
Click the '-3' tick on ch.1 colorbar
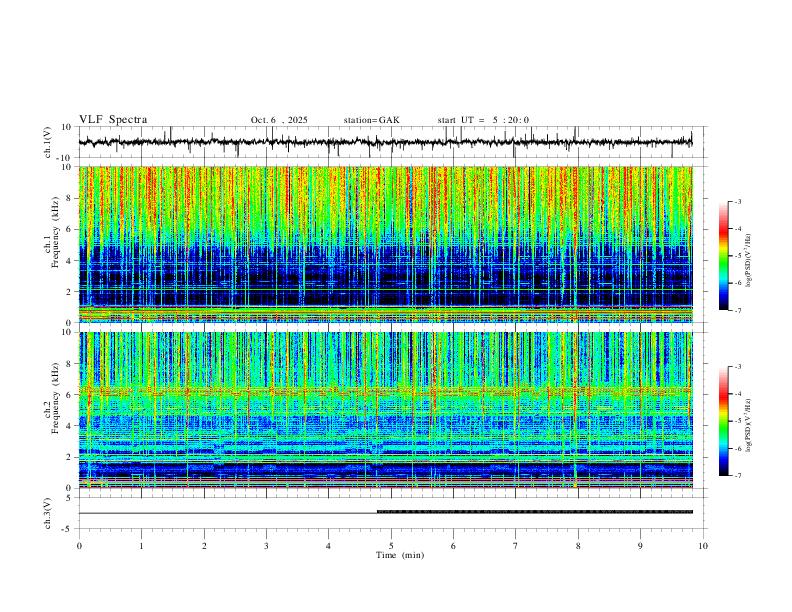click(738, 202)
